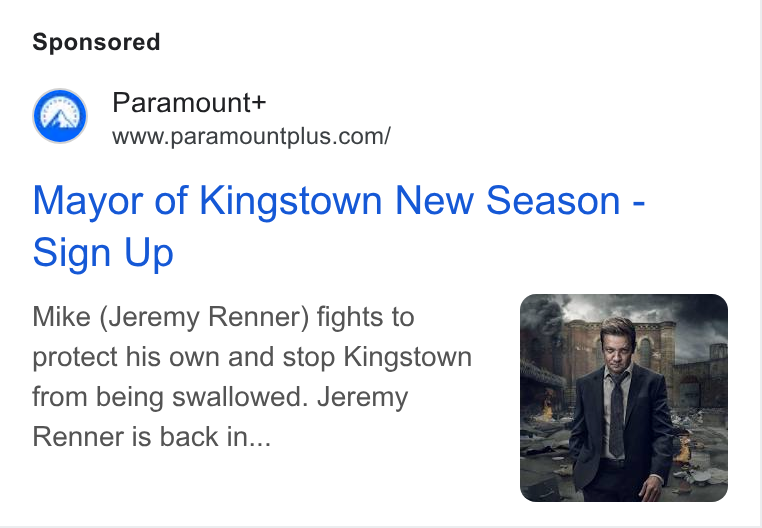Click the word "Mayor" in the headline

click(88, 201)
